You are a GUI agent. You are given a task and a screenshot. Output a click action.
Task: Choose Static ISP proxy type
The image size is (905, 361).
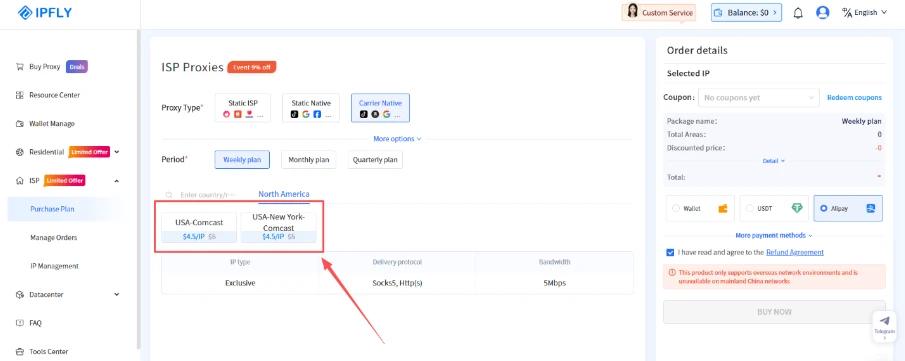[243, 108]
